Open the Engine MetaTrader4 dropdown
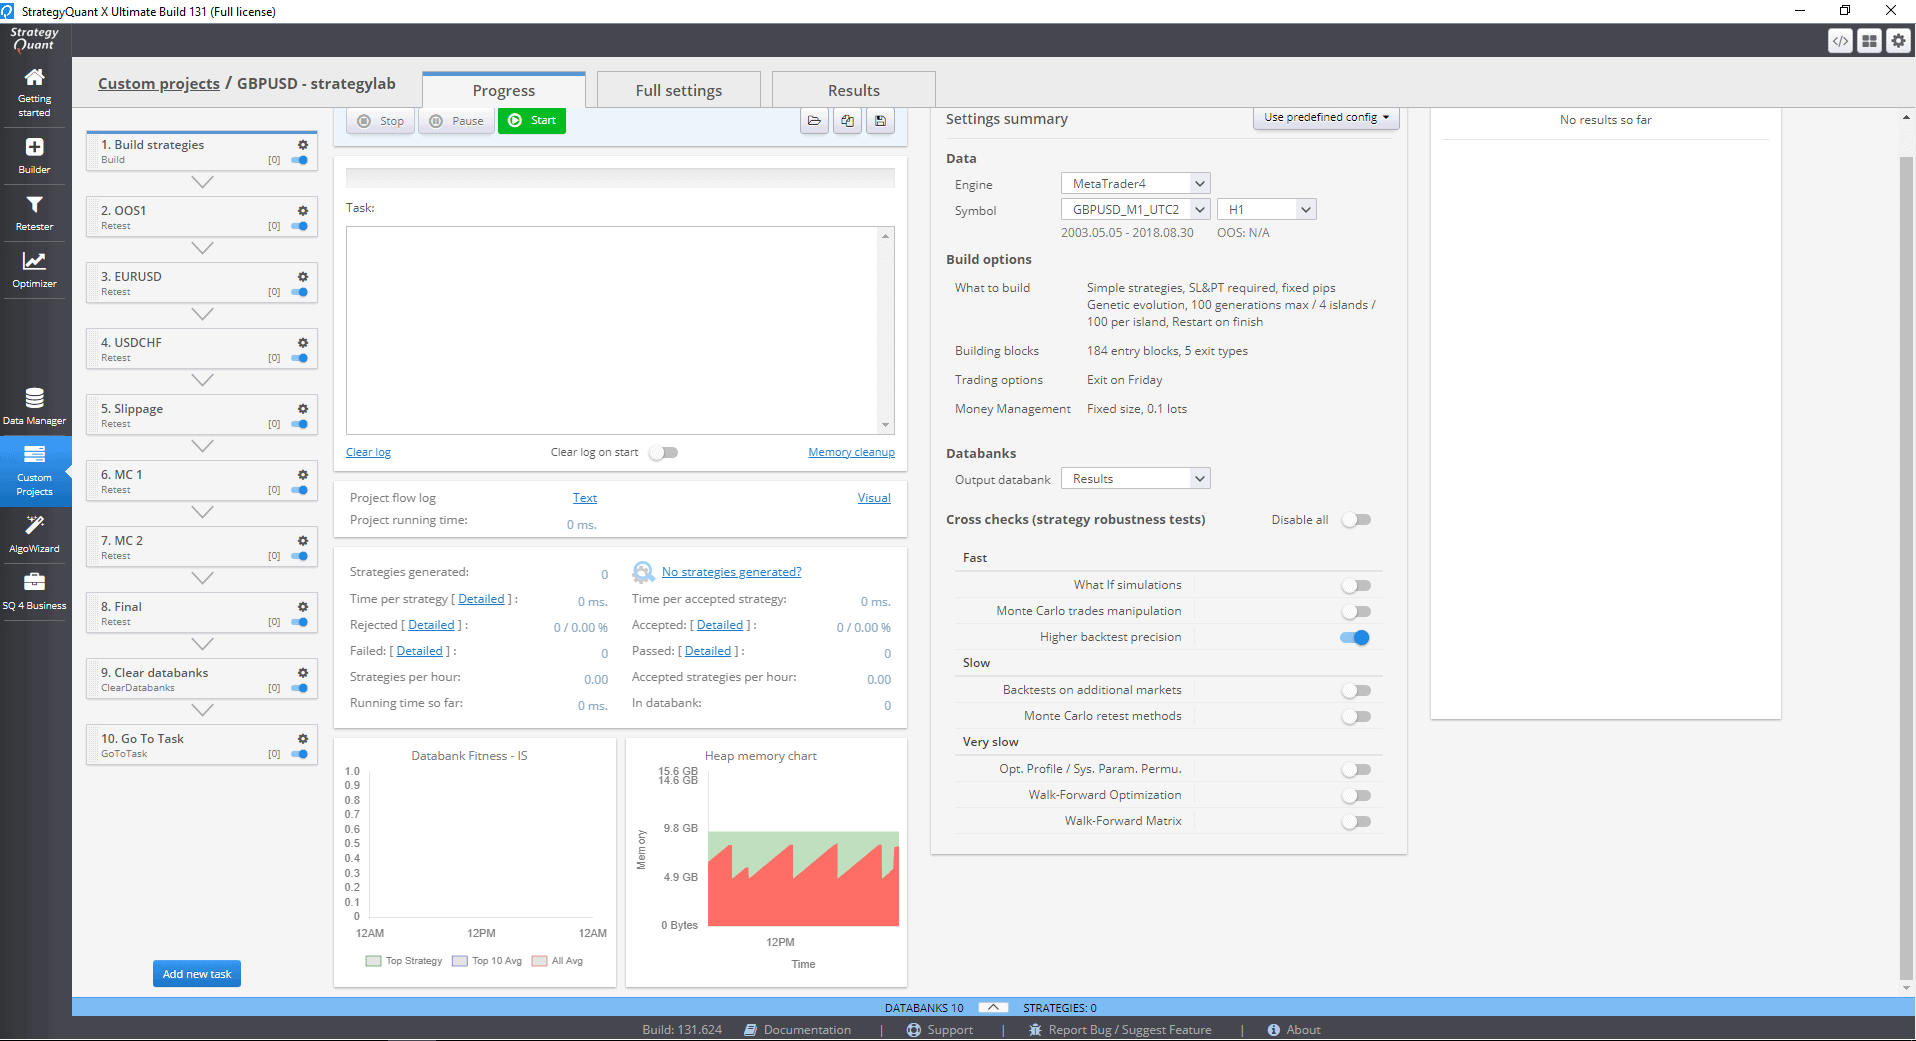 tap(1135, 184)
